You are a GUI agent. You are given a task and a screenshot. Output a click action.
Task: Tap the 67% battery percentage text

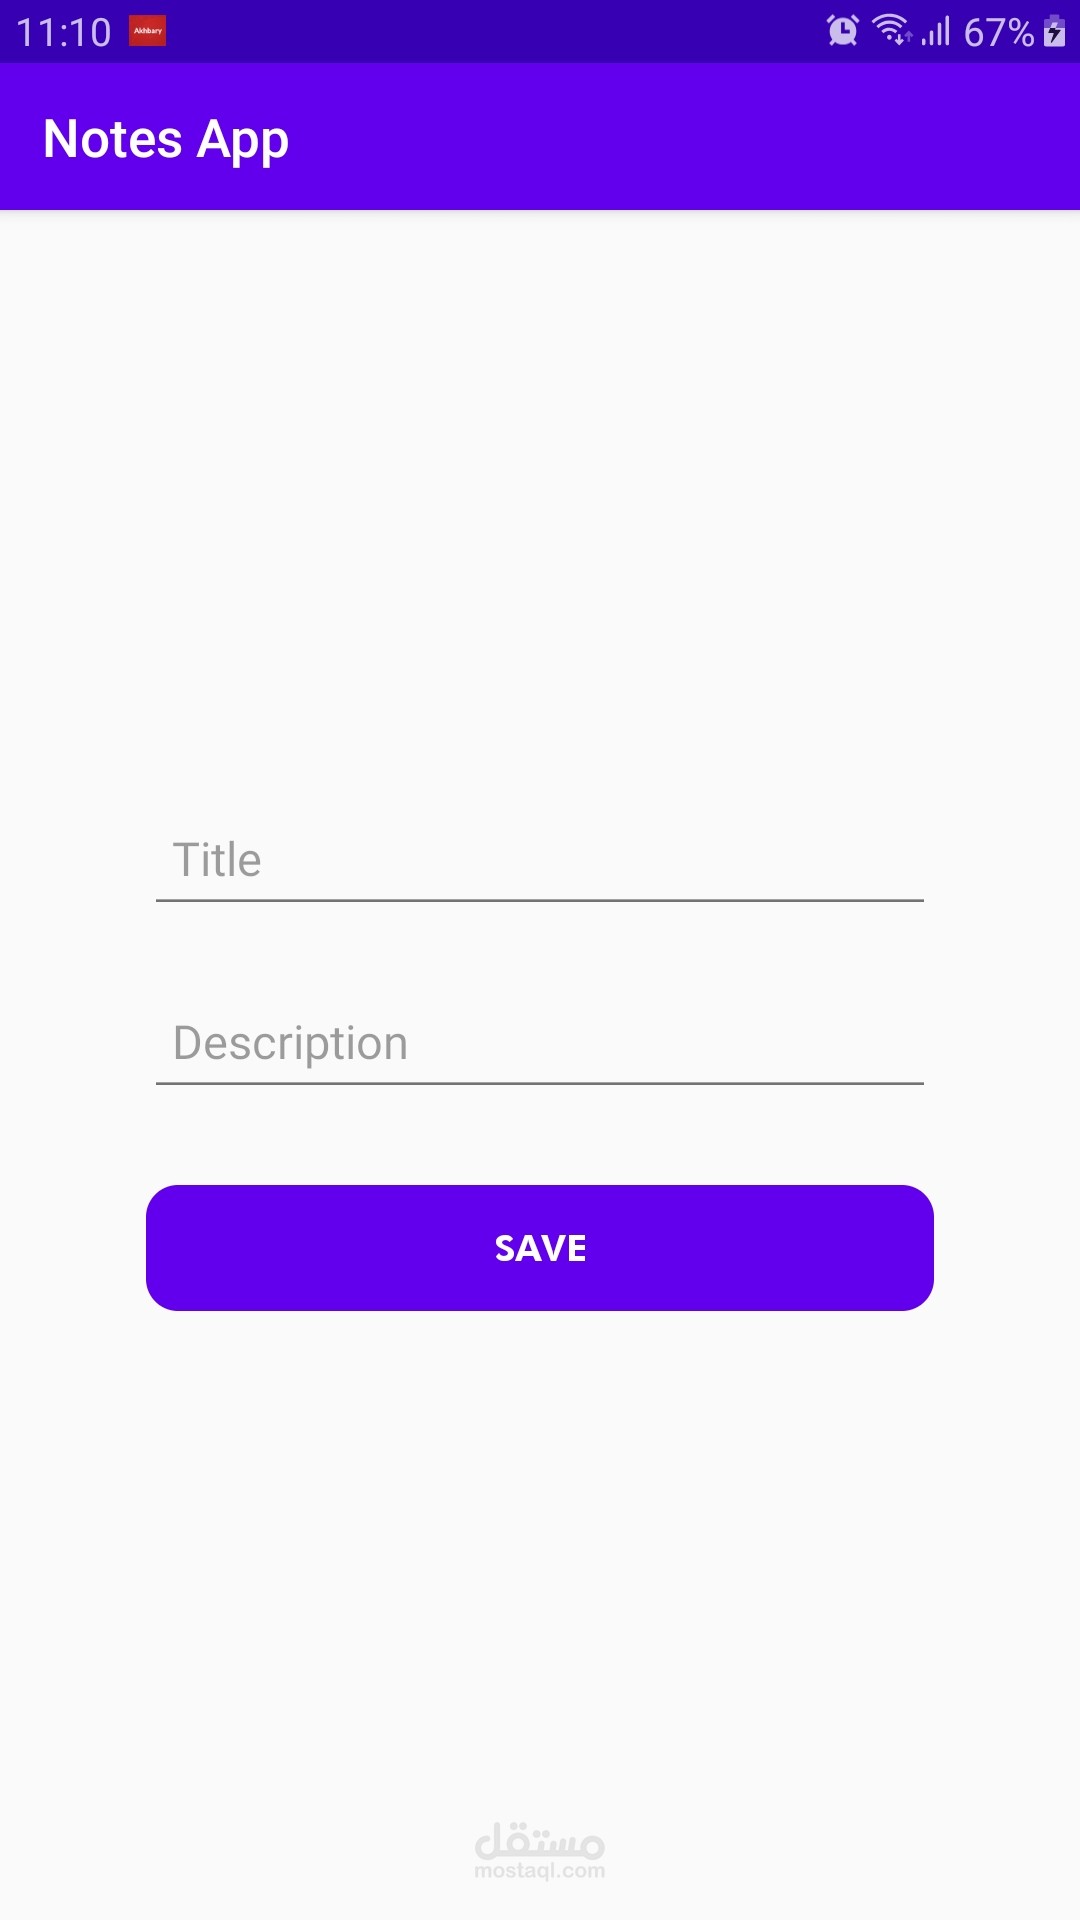998,32
